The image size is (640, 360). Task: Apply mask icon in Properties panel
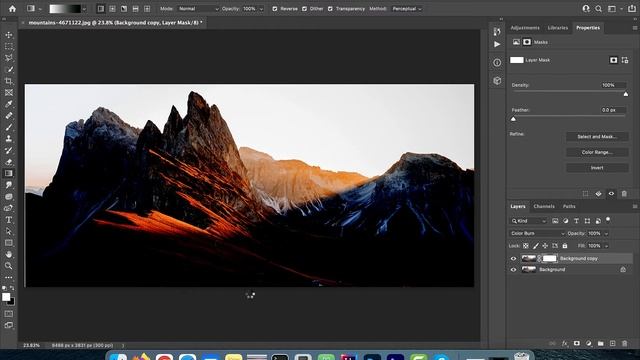(x=598, y=194)
